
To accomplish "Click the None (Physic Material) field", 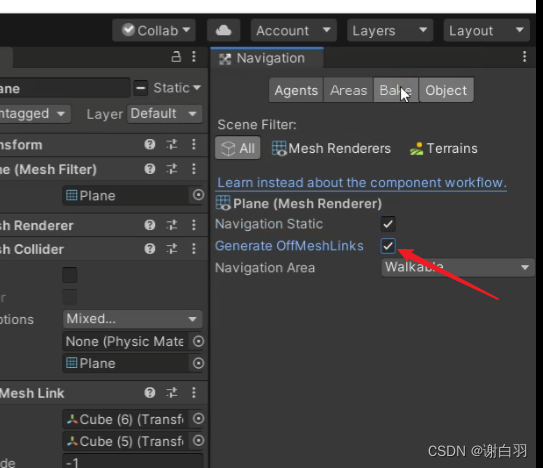I will (x=126, y=342).
